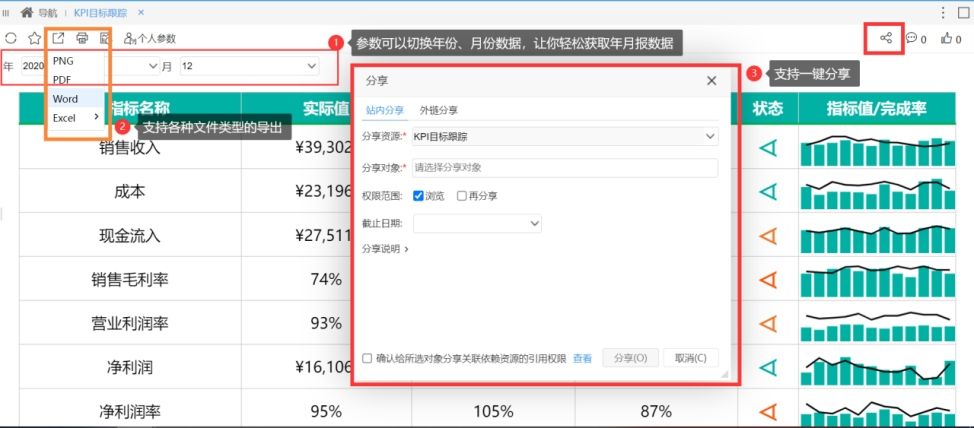Close the KPI目标跟踪 tab
The height and width of the screenshot is (428, 974).
[x=141, y=12]
